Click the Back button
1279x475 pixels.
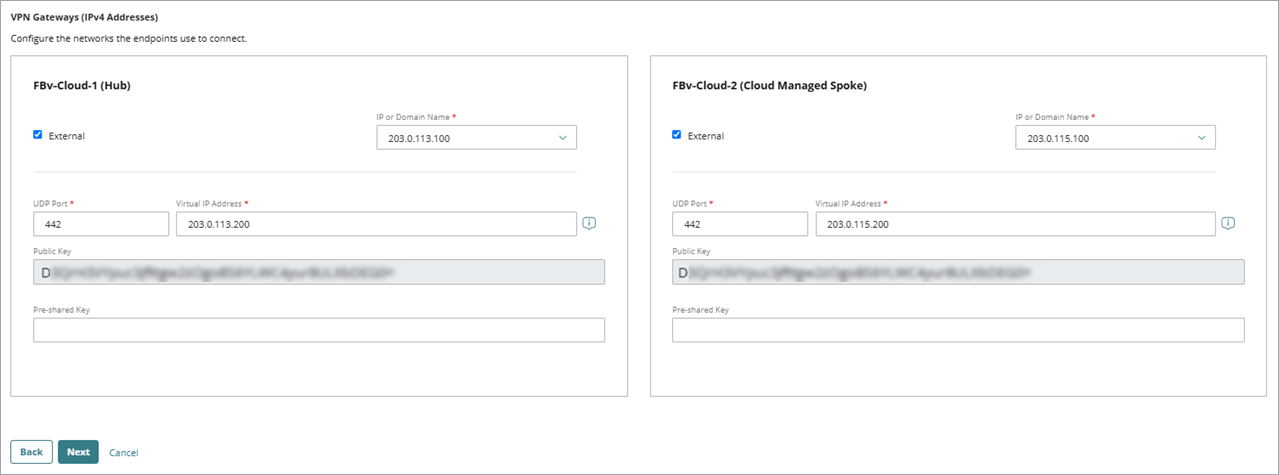point(31,452)
